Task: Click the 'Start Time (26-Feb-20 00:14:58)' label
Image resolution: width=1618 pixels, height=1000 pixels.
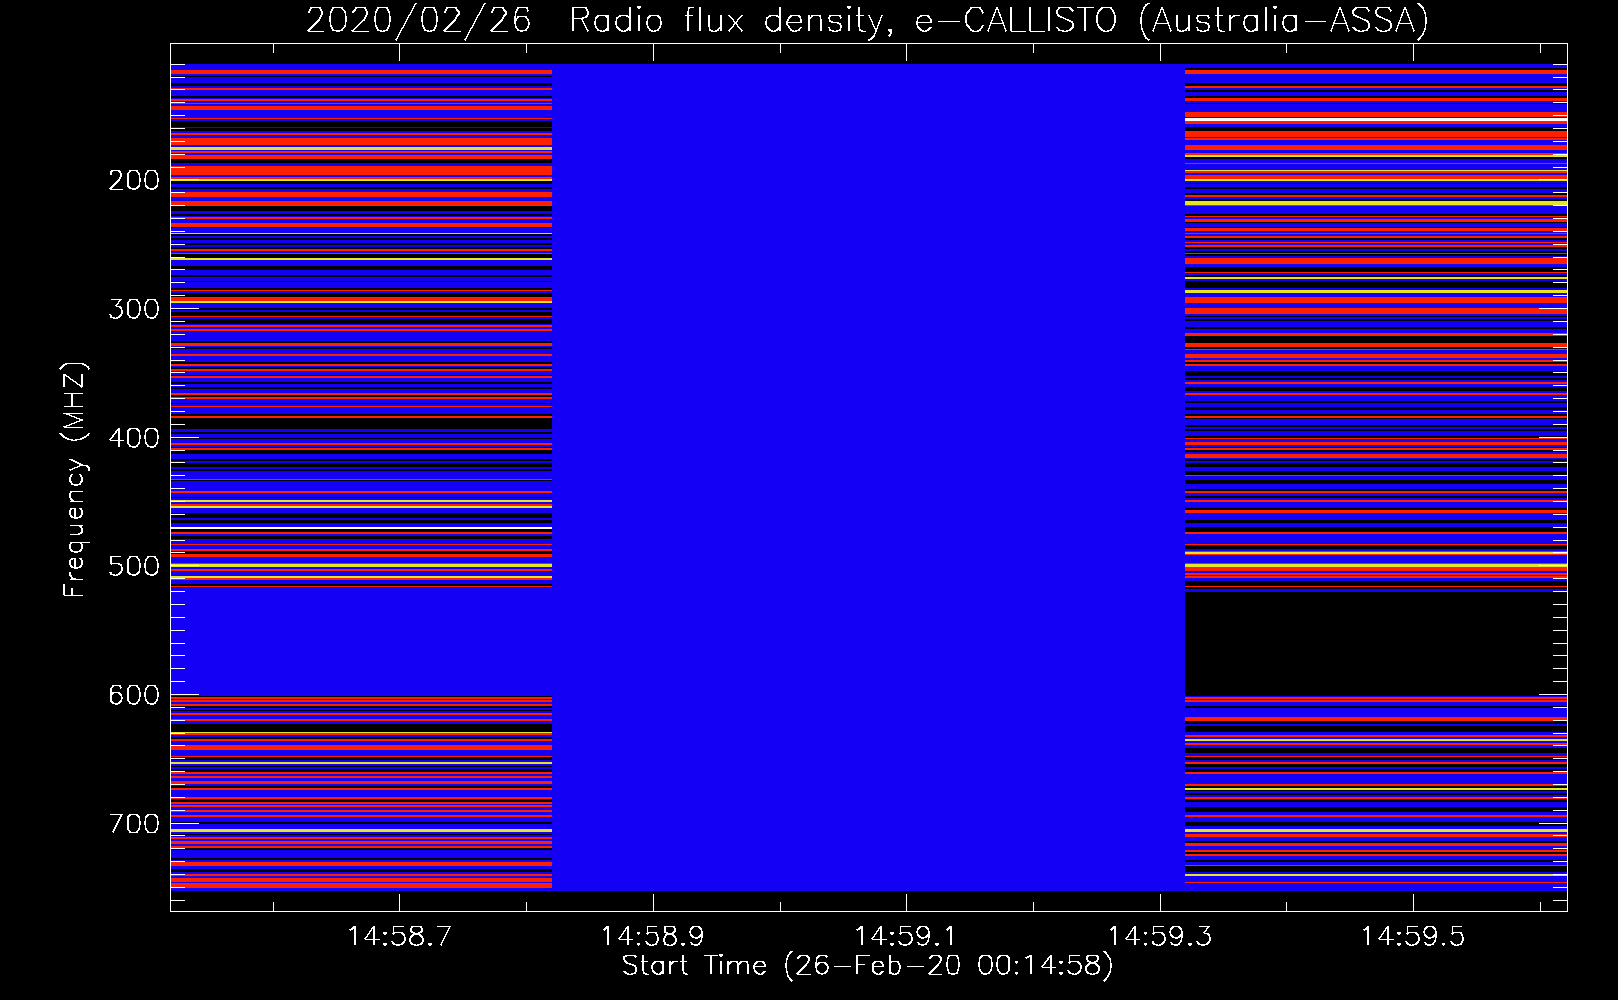Action: 867,966
